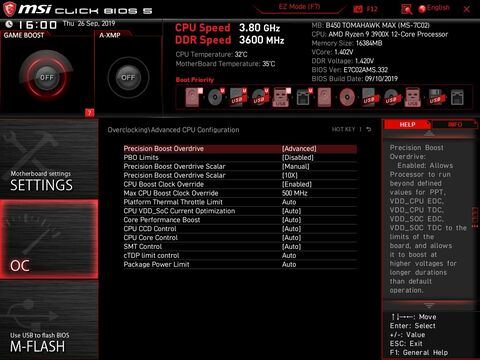Click the DDR Speed 3600 MHz readout
The height and width of the screenshot is (360, 480).
(x=230, y=40)
